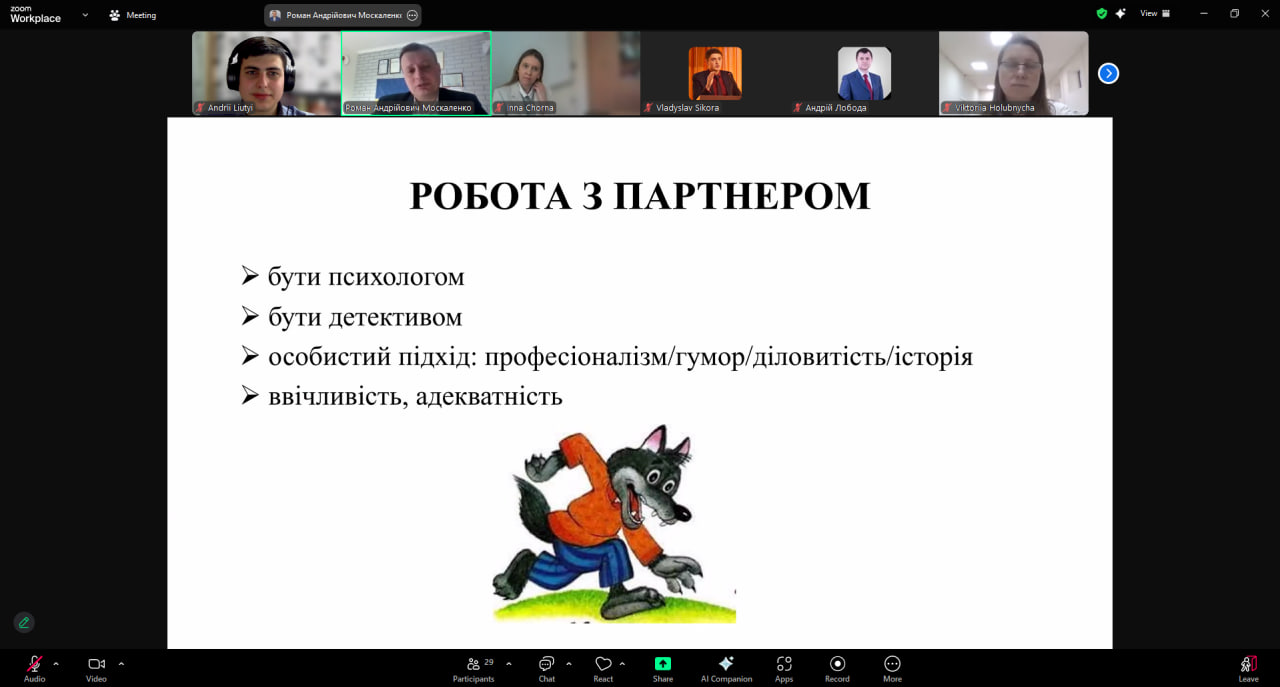
Task: Click the Zoom Workplace logo
Action: point(35,14)
